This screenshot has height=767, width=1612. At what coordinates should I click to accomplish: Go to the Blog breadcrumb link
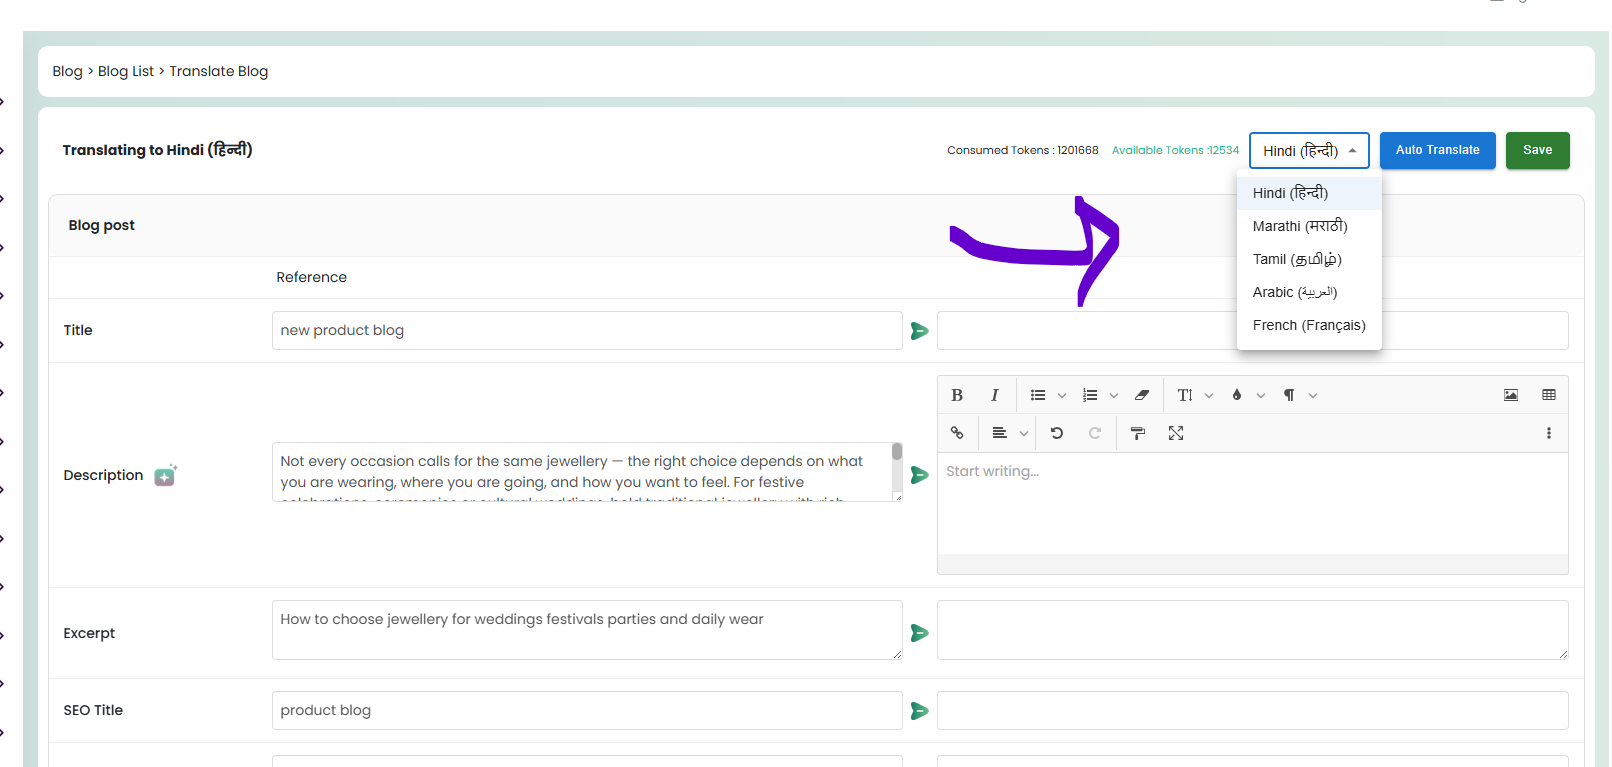pyautogui.click(x=67, y=71)
